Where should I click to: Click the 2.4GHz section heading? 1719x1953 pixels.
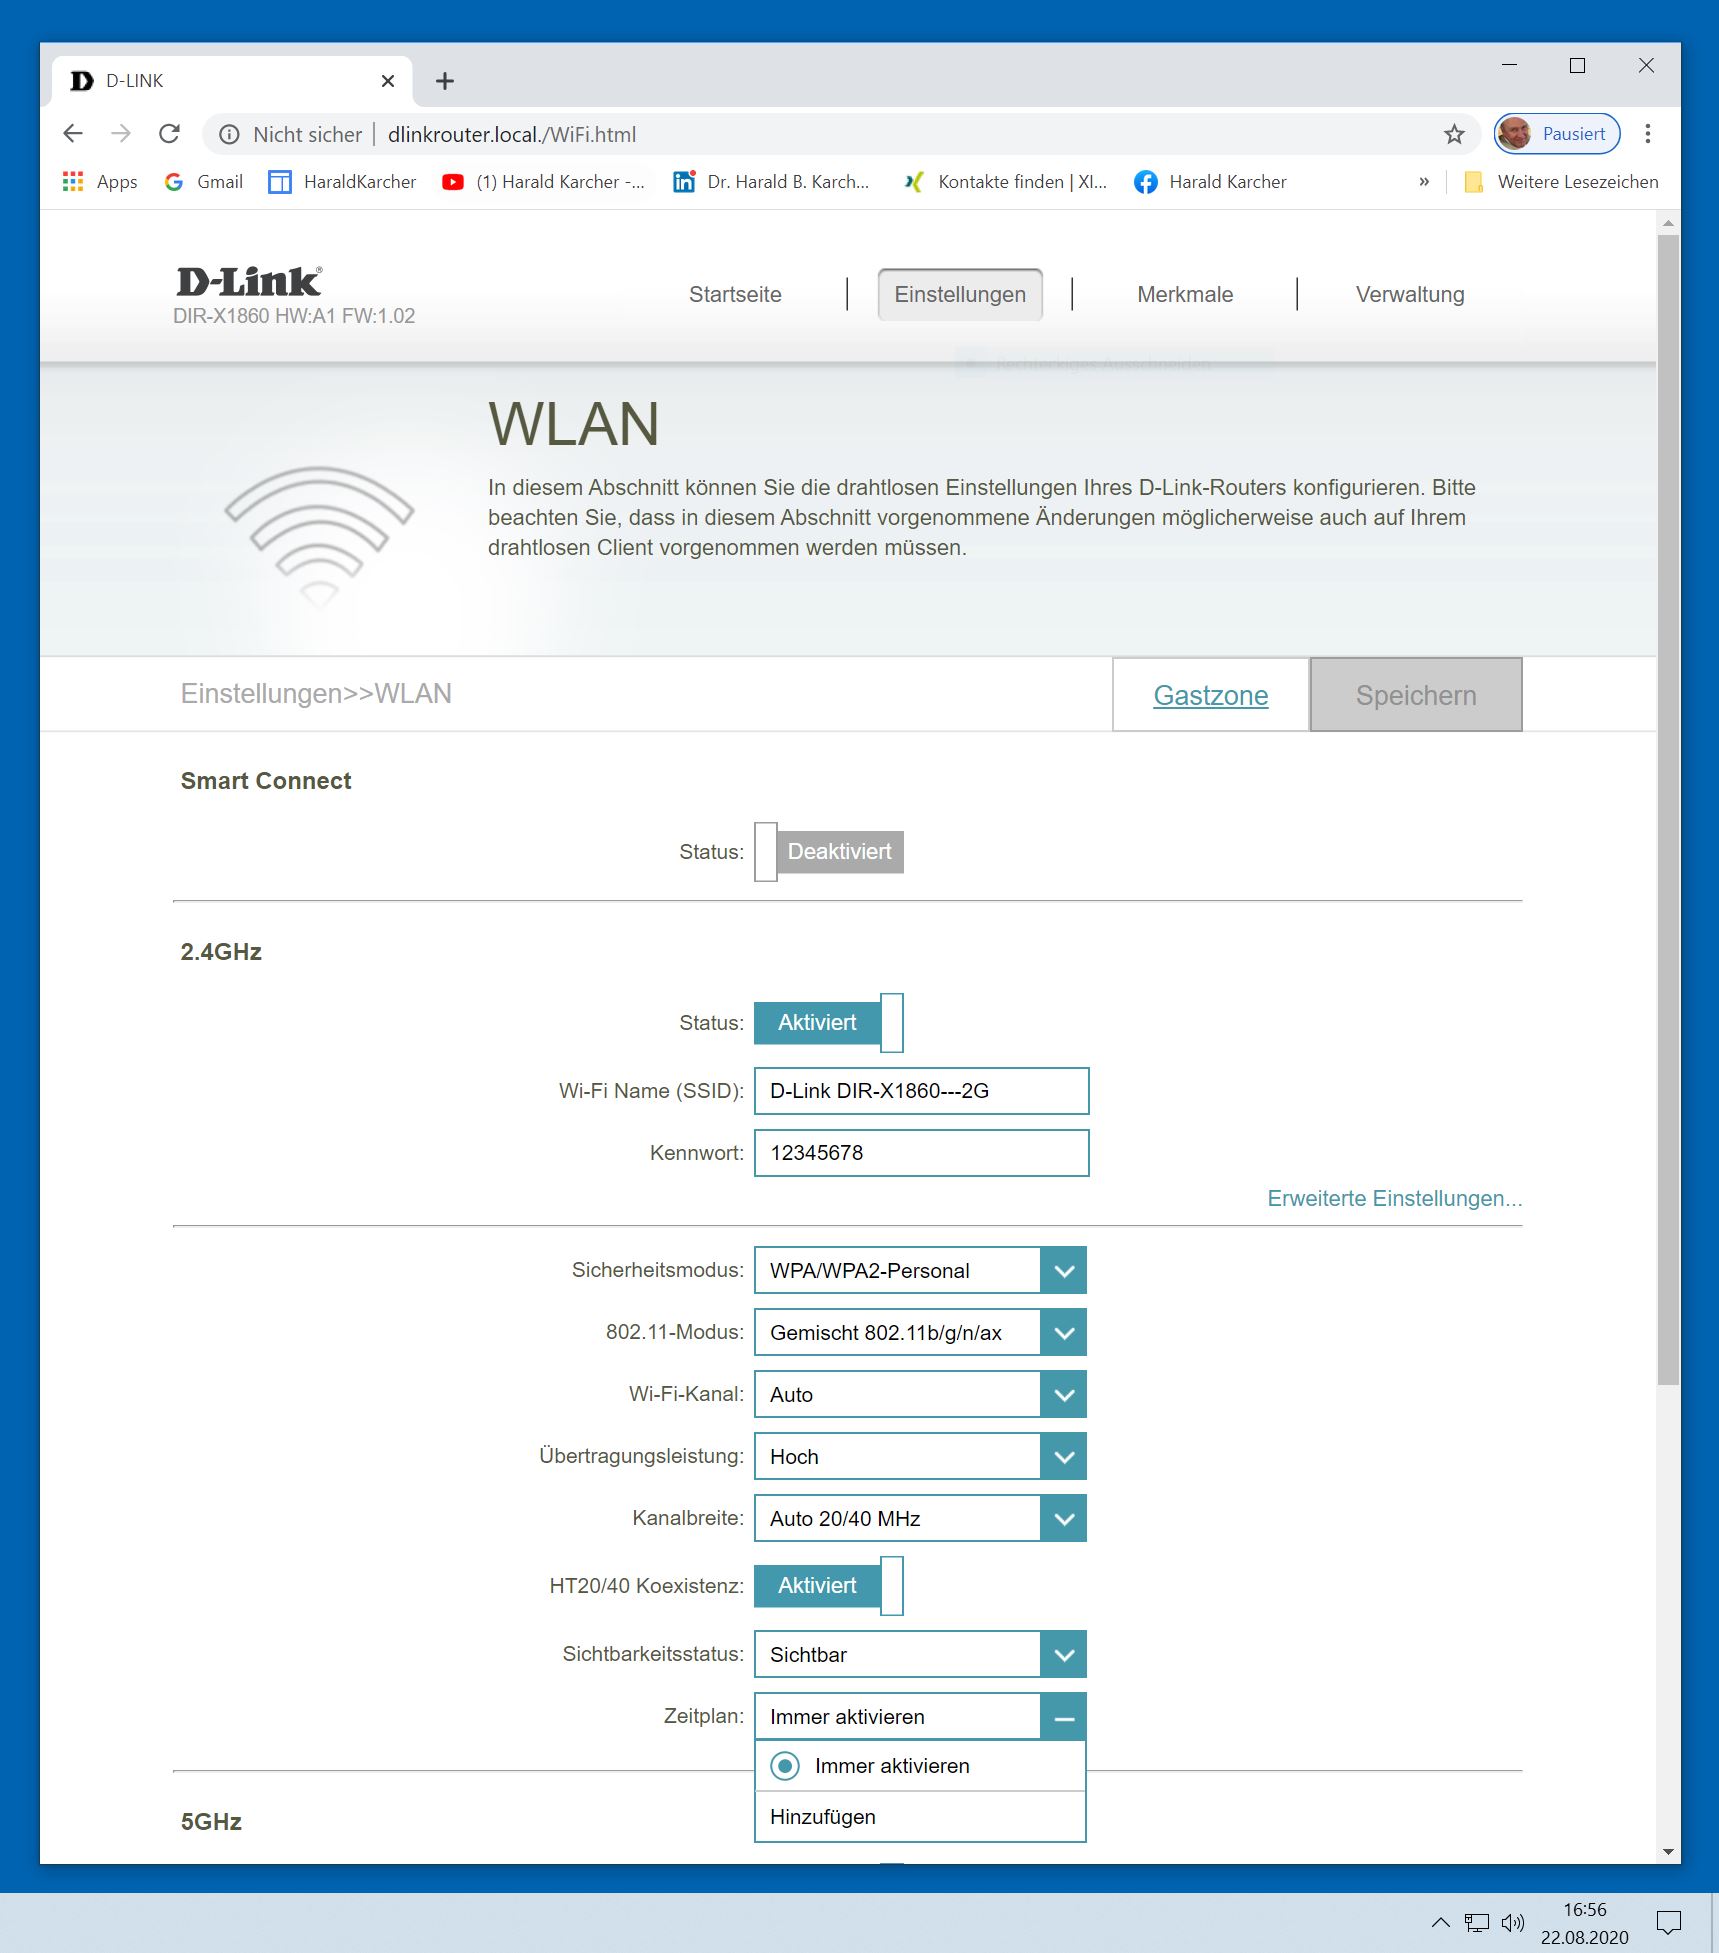pyautogui.click(x=221, y=952)
